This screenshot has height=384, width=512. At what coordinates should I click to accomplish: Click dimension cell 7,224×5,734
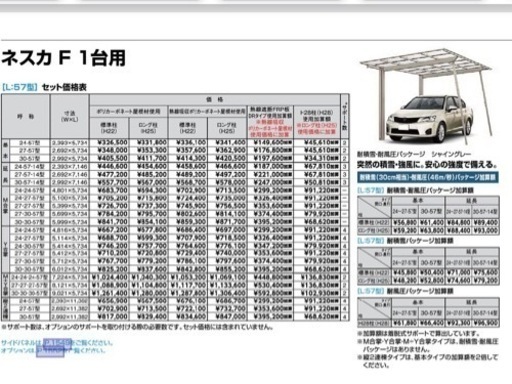(x=70, y=277)
